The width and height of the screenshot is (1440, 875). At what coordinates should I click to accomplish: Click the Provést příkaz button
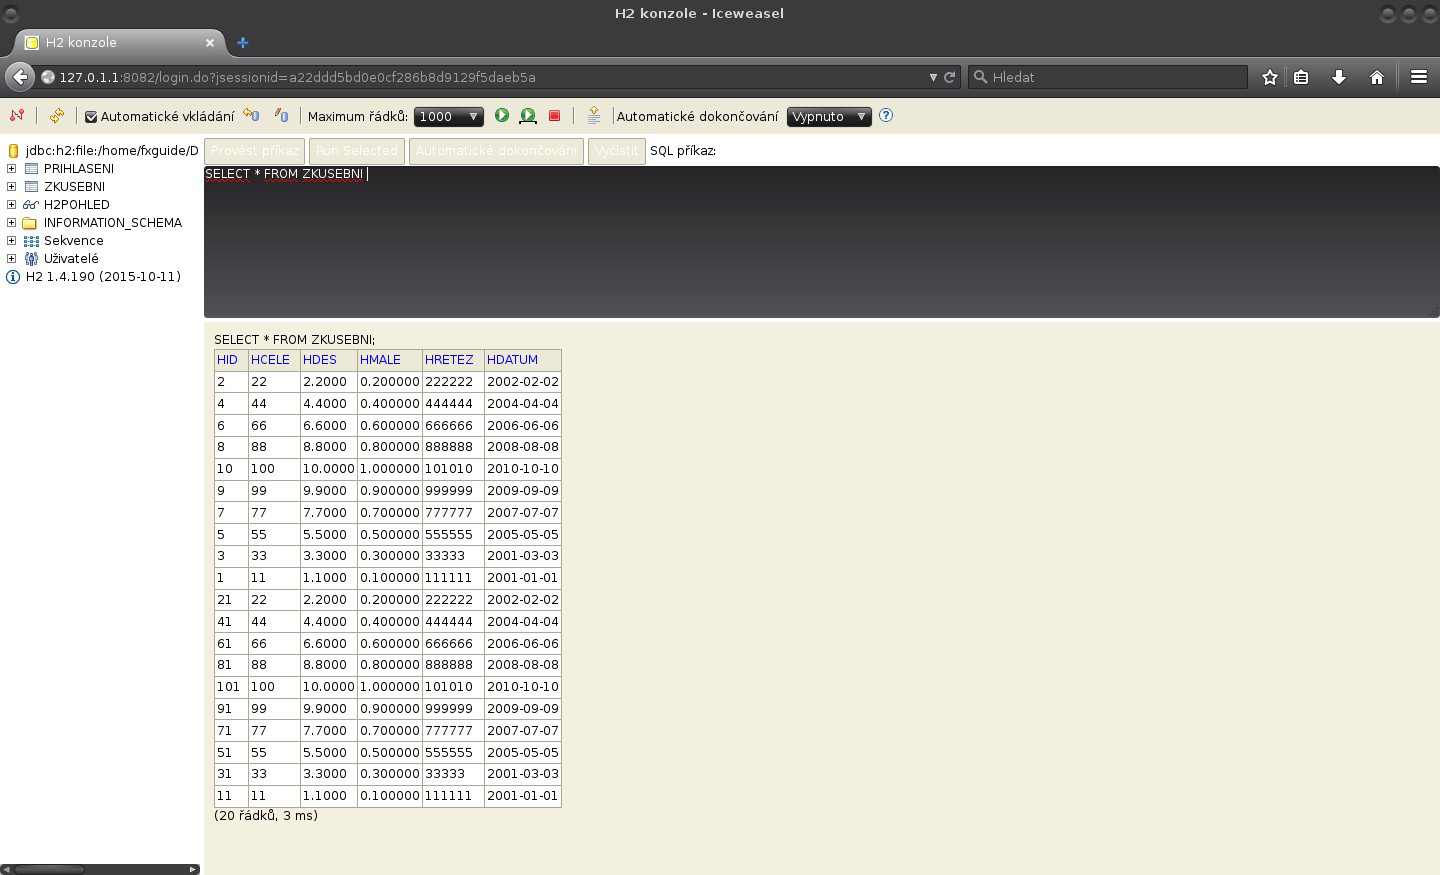pyautogui.click(x=254, y=151)
